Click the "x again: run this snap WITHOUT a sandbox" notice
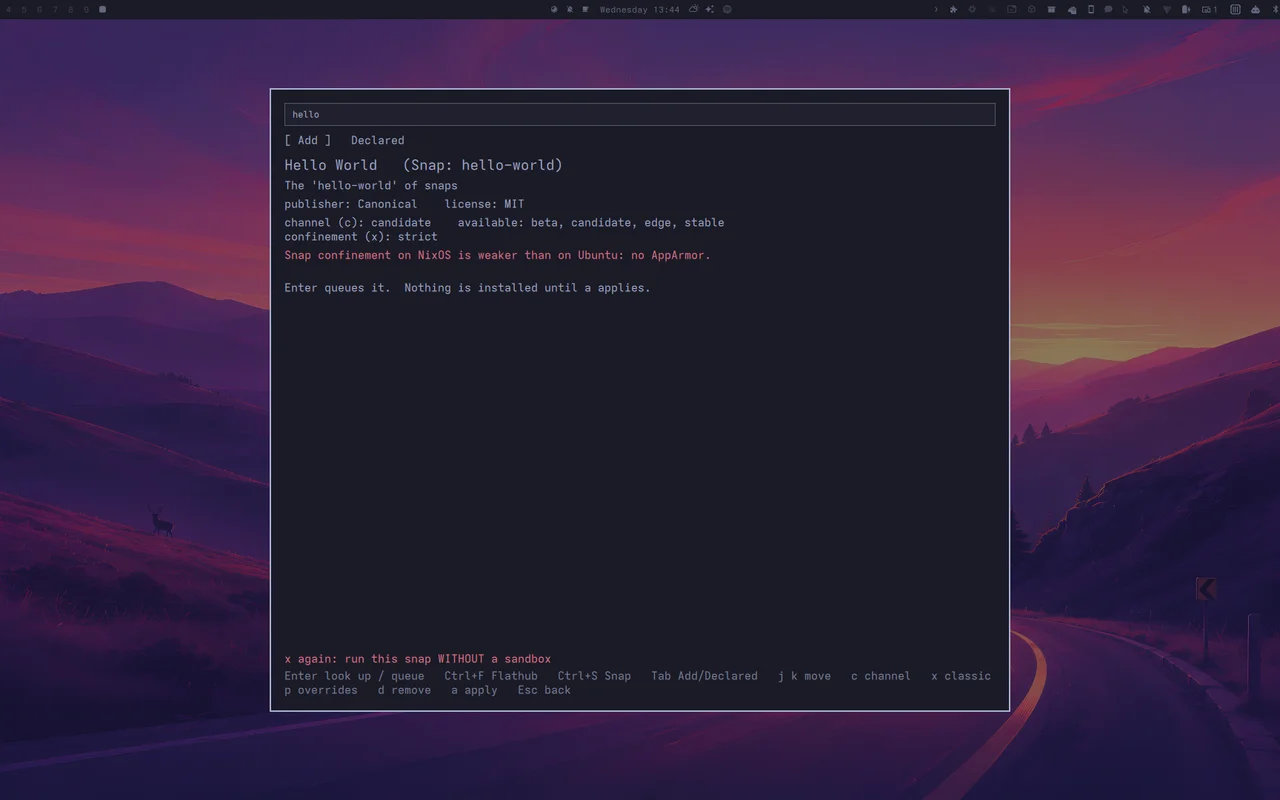 [418, 659]
